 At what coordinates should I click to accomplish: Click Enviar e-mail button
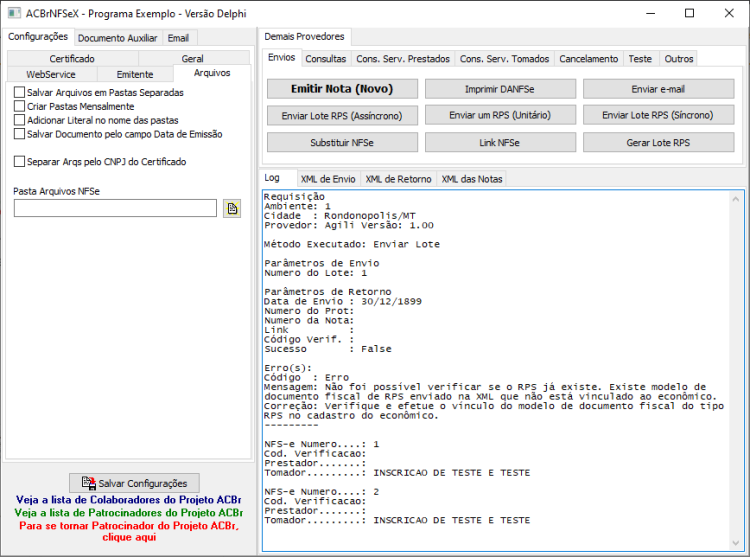click(658, 89)
